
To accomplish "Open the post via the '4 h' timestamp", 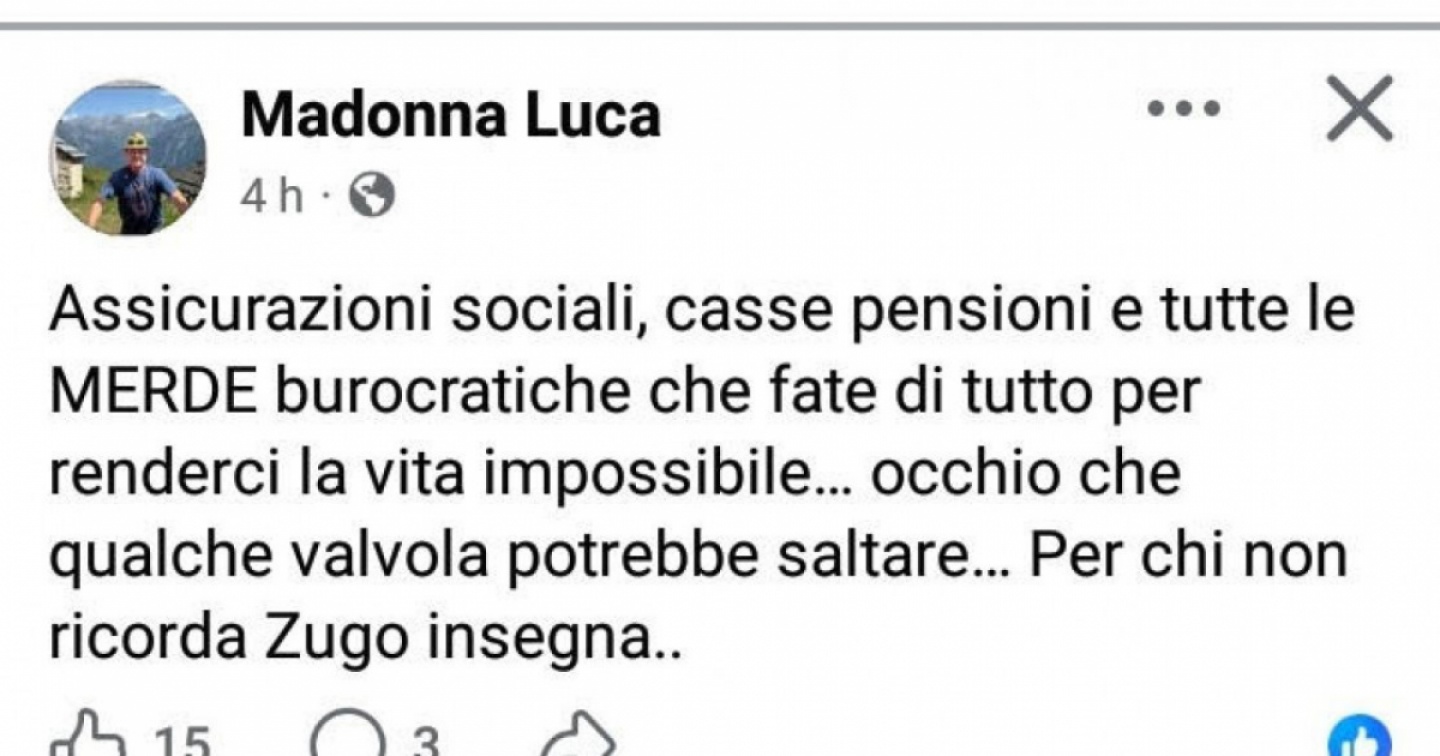I will click(272, 197).
